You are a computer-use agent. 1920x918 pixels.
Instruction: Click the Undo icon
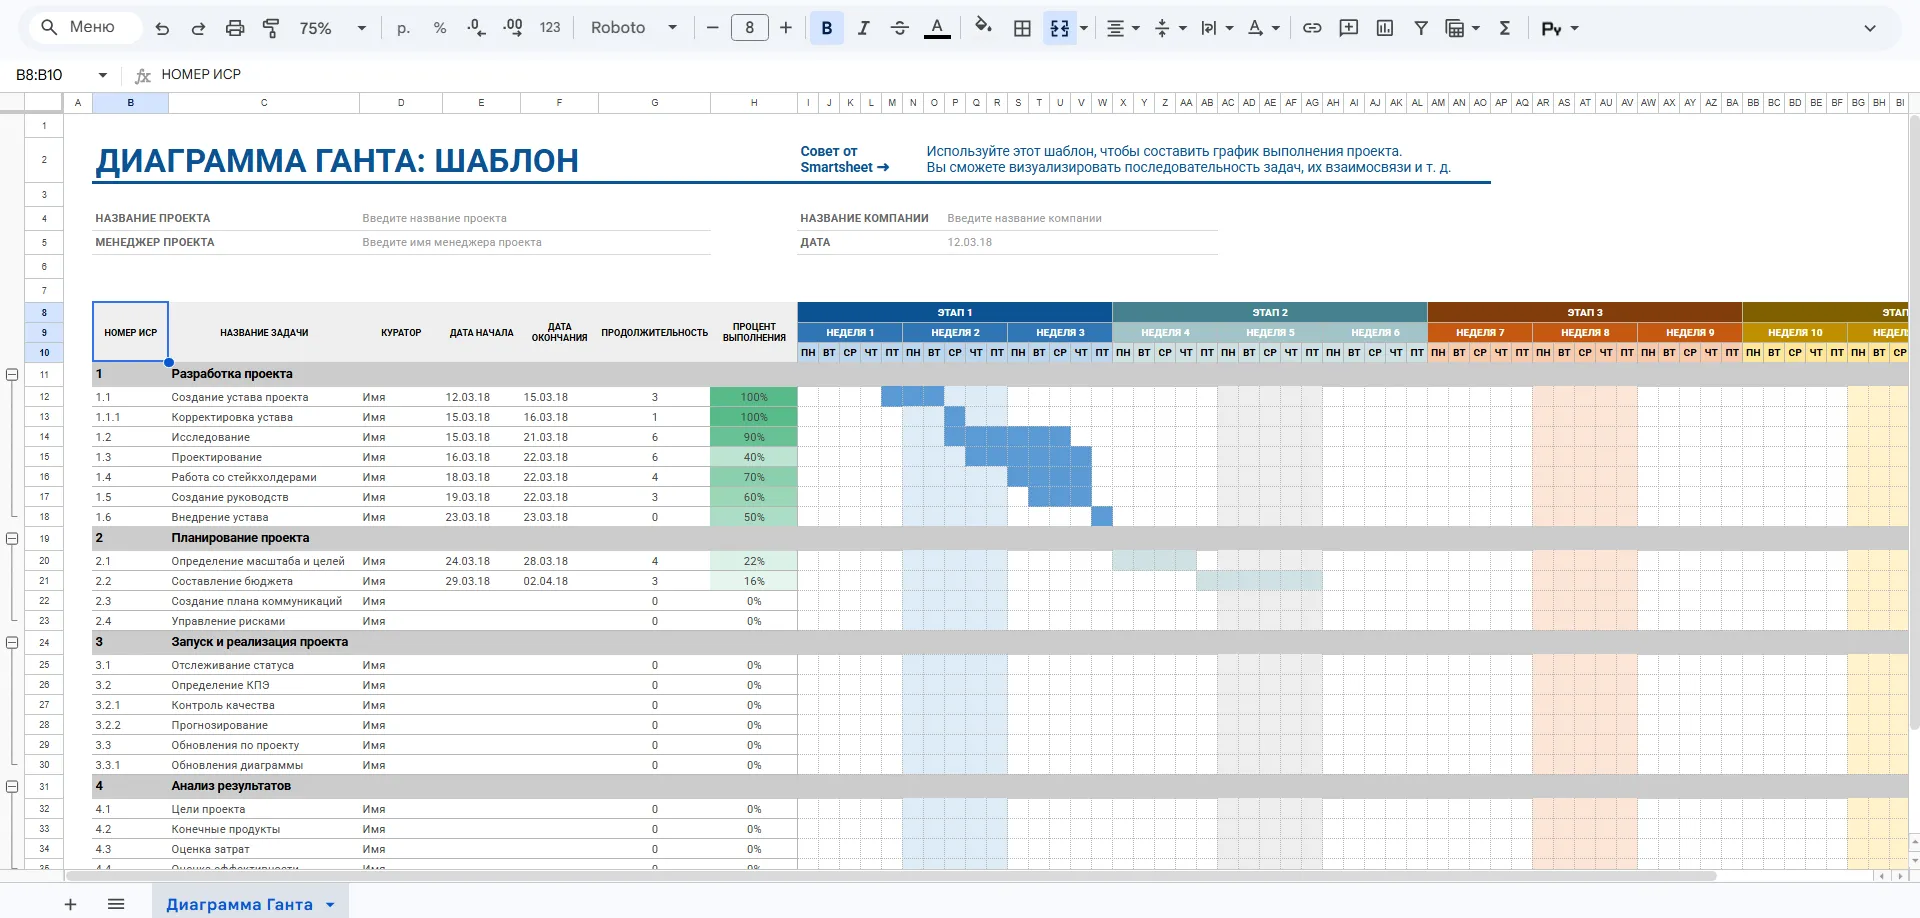(x=162, y=28)
